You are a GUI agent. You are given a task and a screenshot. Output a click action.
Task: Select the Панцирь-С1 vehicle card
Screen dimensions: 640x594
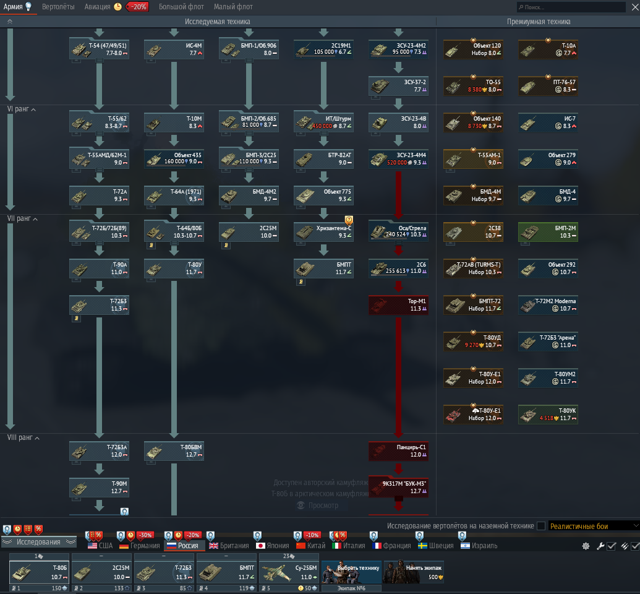click(398, 451)
